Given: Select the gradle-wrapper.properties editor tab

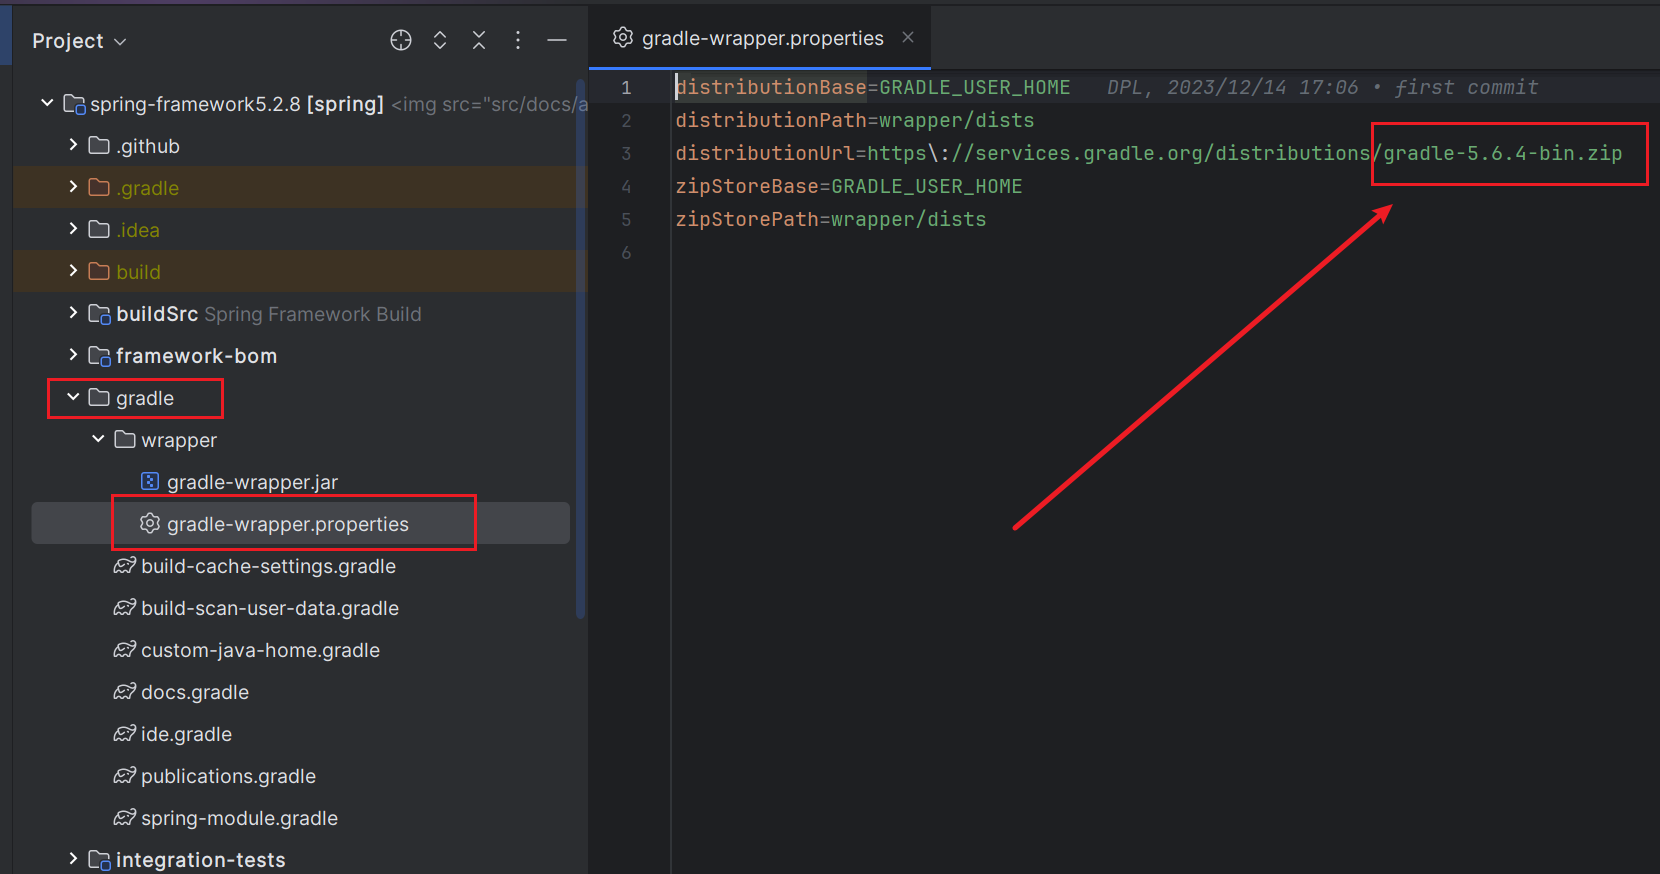Looking at the screenshot, I should (x=762, y=38).
